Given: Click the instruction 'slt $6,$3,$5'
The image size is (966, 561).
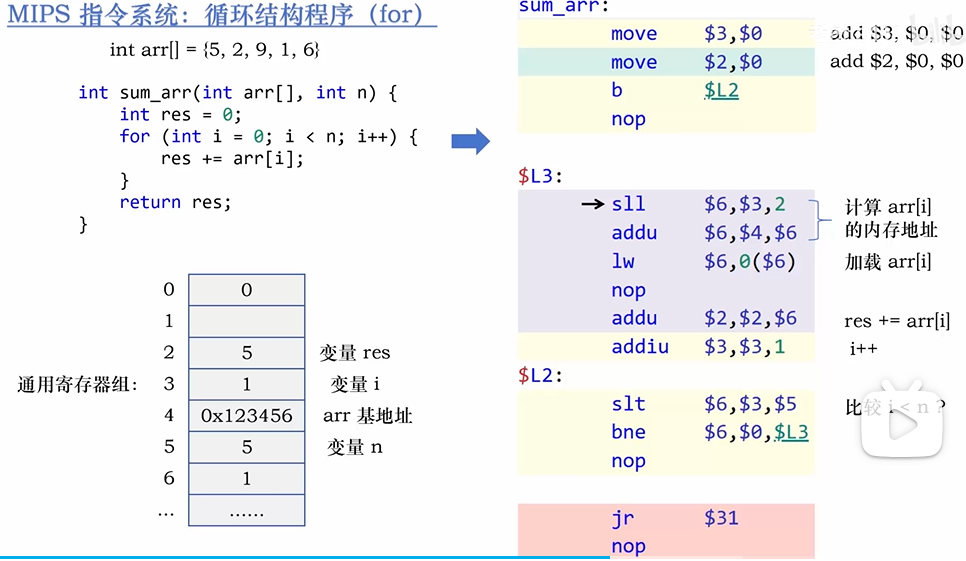Looking at the screenshot, I should (704, 403).
